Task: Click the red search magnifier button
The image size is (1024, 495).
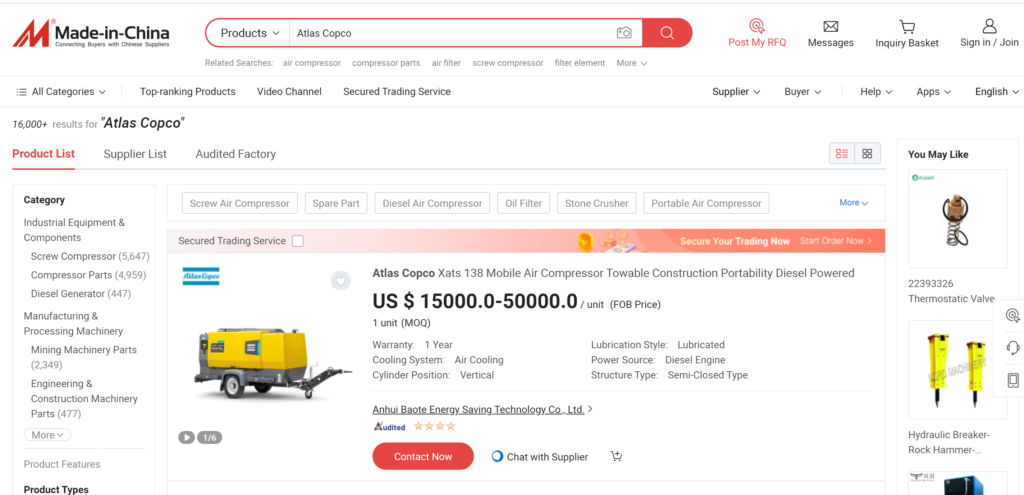Action: [667, 33]
